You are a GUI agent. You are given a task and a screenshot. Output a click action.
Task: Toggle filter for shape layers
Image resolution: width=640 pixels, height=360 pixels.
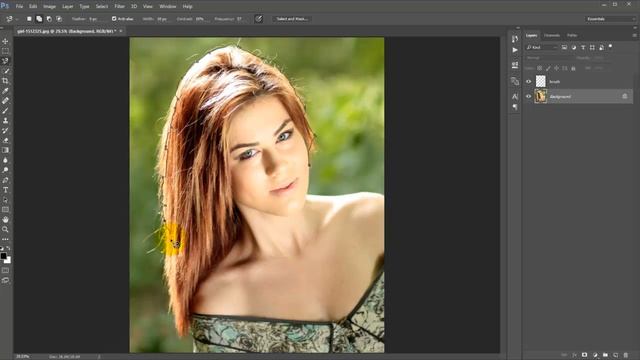tap(592, 47)
